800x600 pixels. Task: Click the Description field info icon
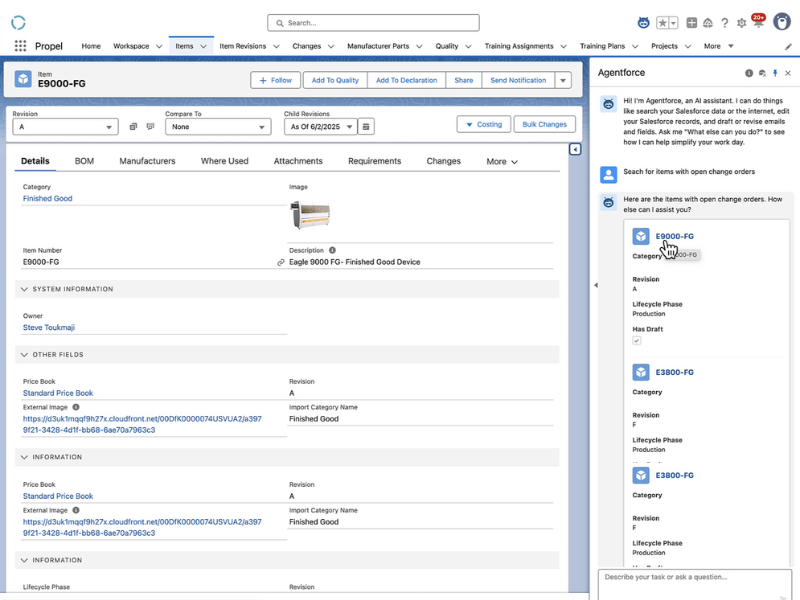332,250
